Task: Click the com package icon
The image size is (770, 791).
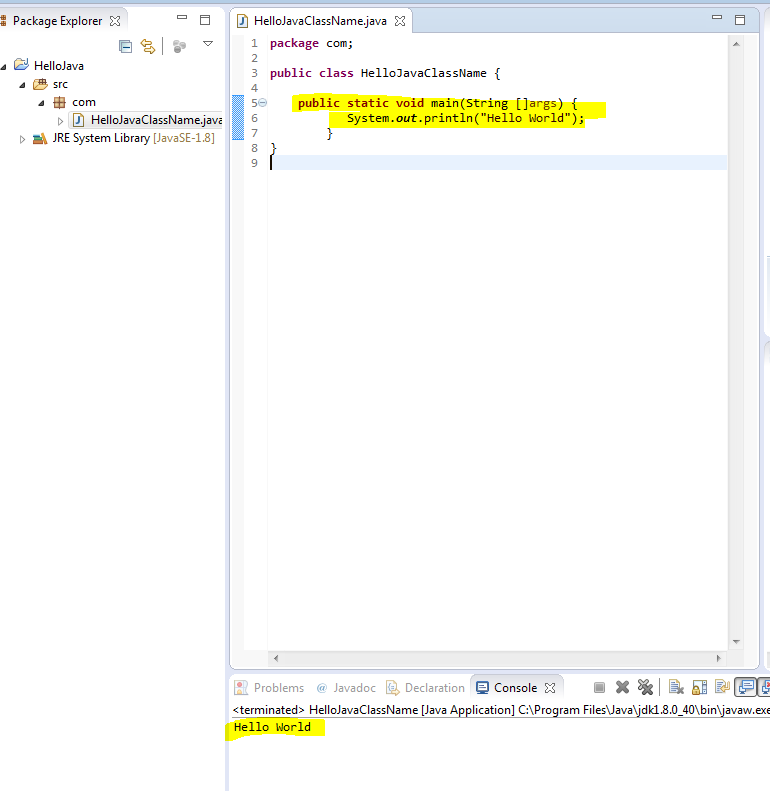Action: 60,102
